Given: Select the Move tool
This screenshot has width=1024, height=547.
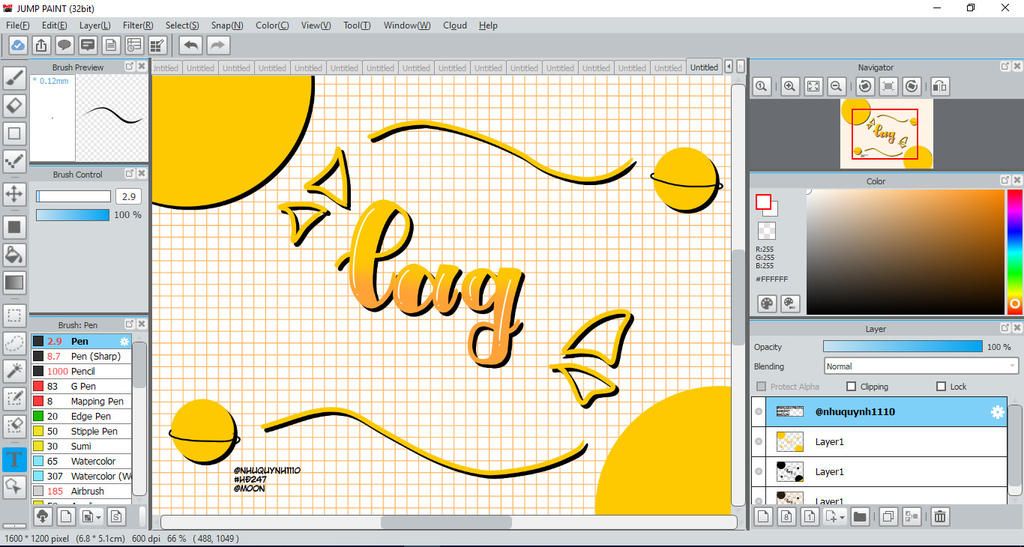Looking at the screenshot, I should [x=14, y=194].
